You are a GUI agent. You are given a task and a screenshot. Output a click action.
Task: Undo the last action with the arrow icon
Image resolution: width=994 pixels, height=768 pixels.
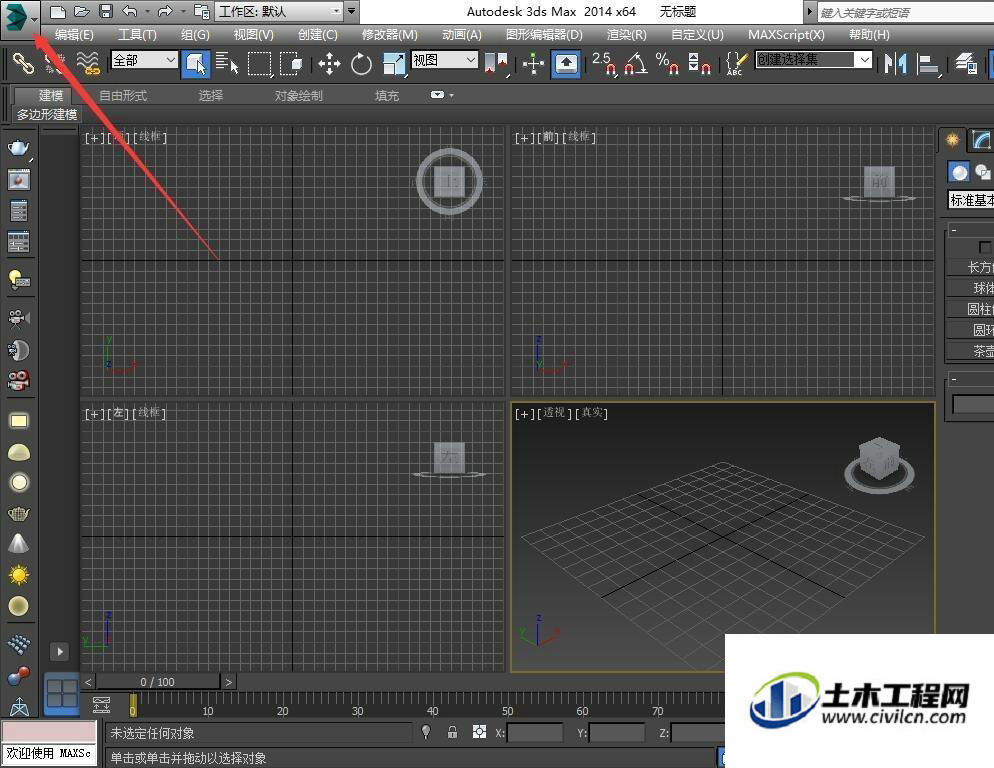(129, 11)
